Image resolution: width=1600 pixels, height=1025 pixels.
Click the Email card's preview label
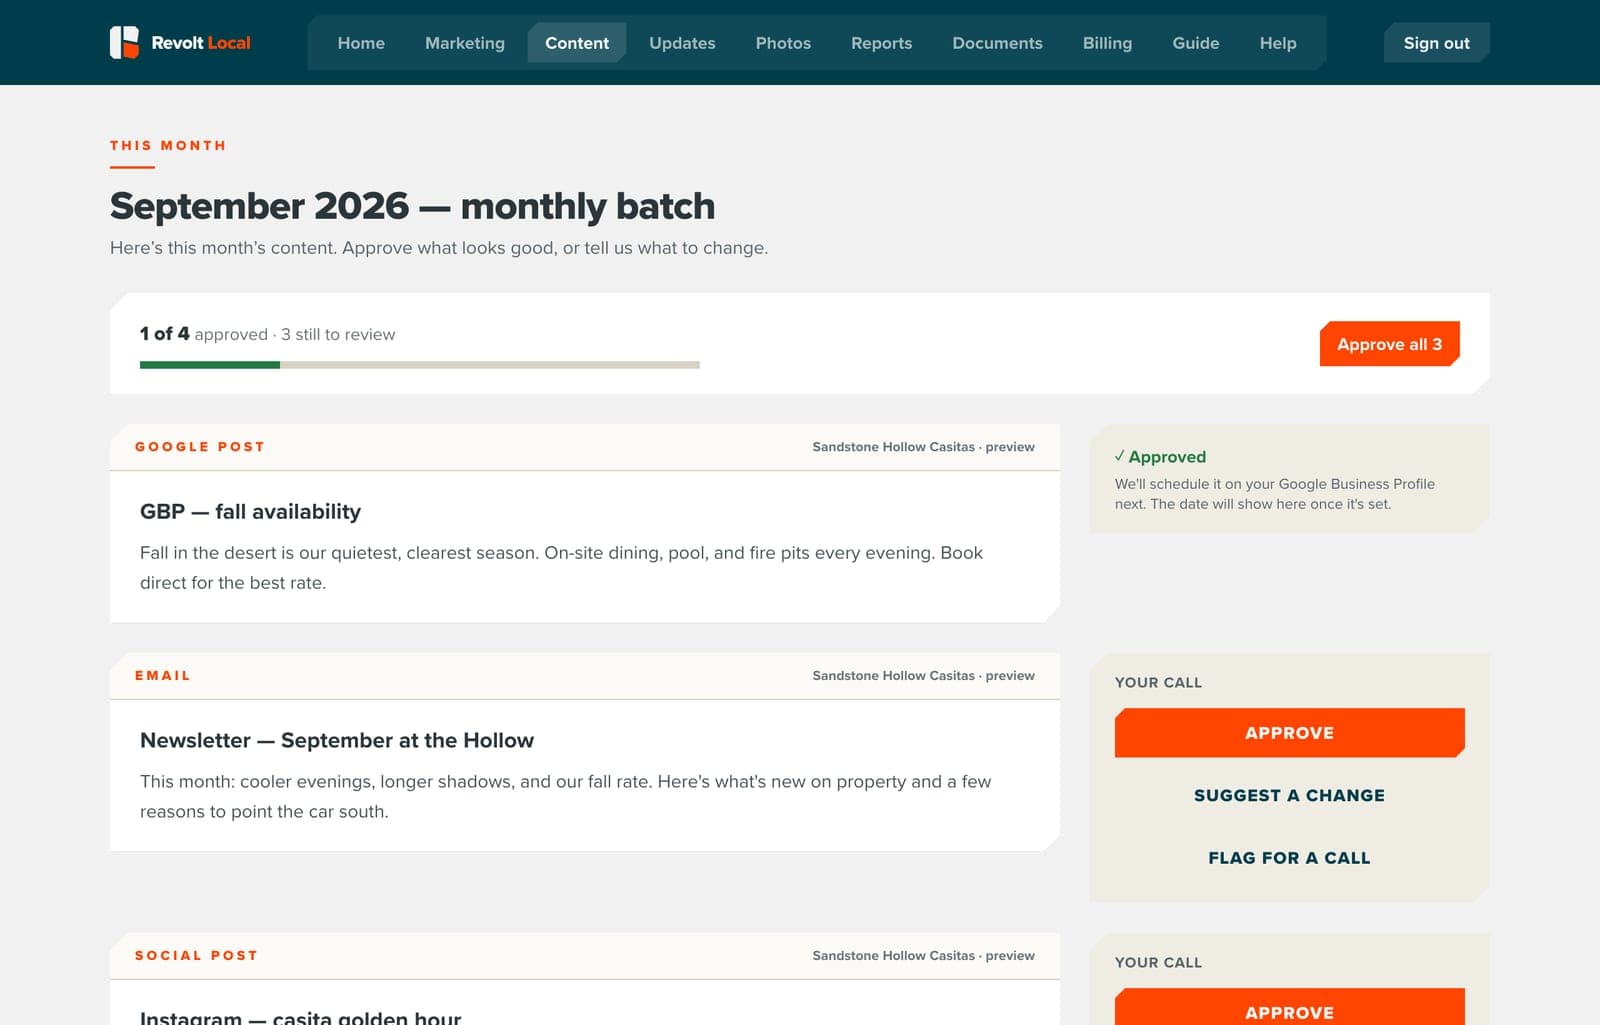pos(923,676)
